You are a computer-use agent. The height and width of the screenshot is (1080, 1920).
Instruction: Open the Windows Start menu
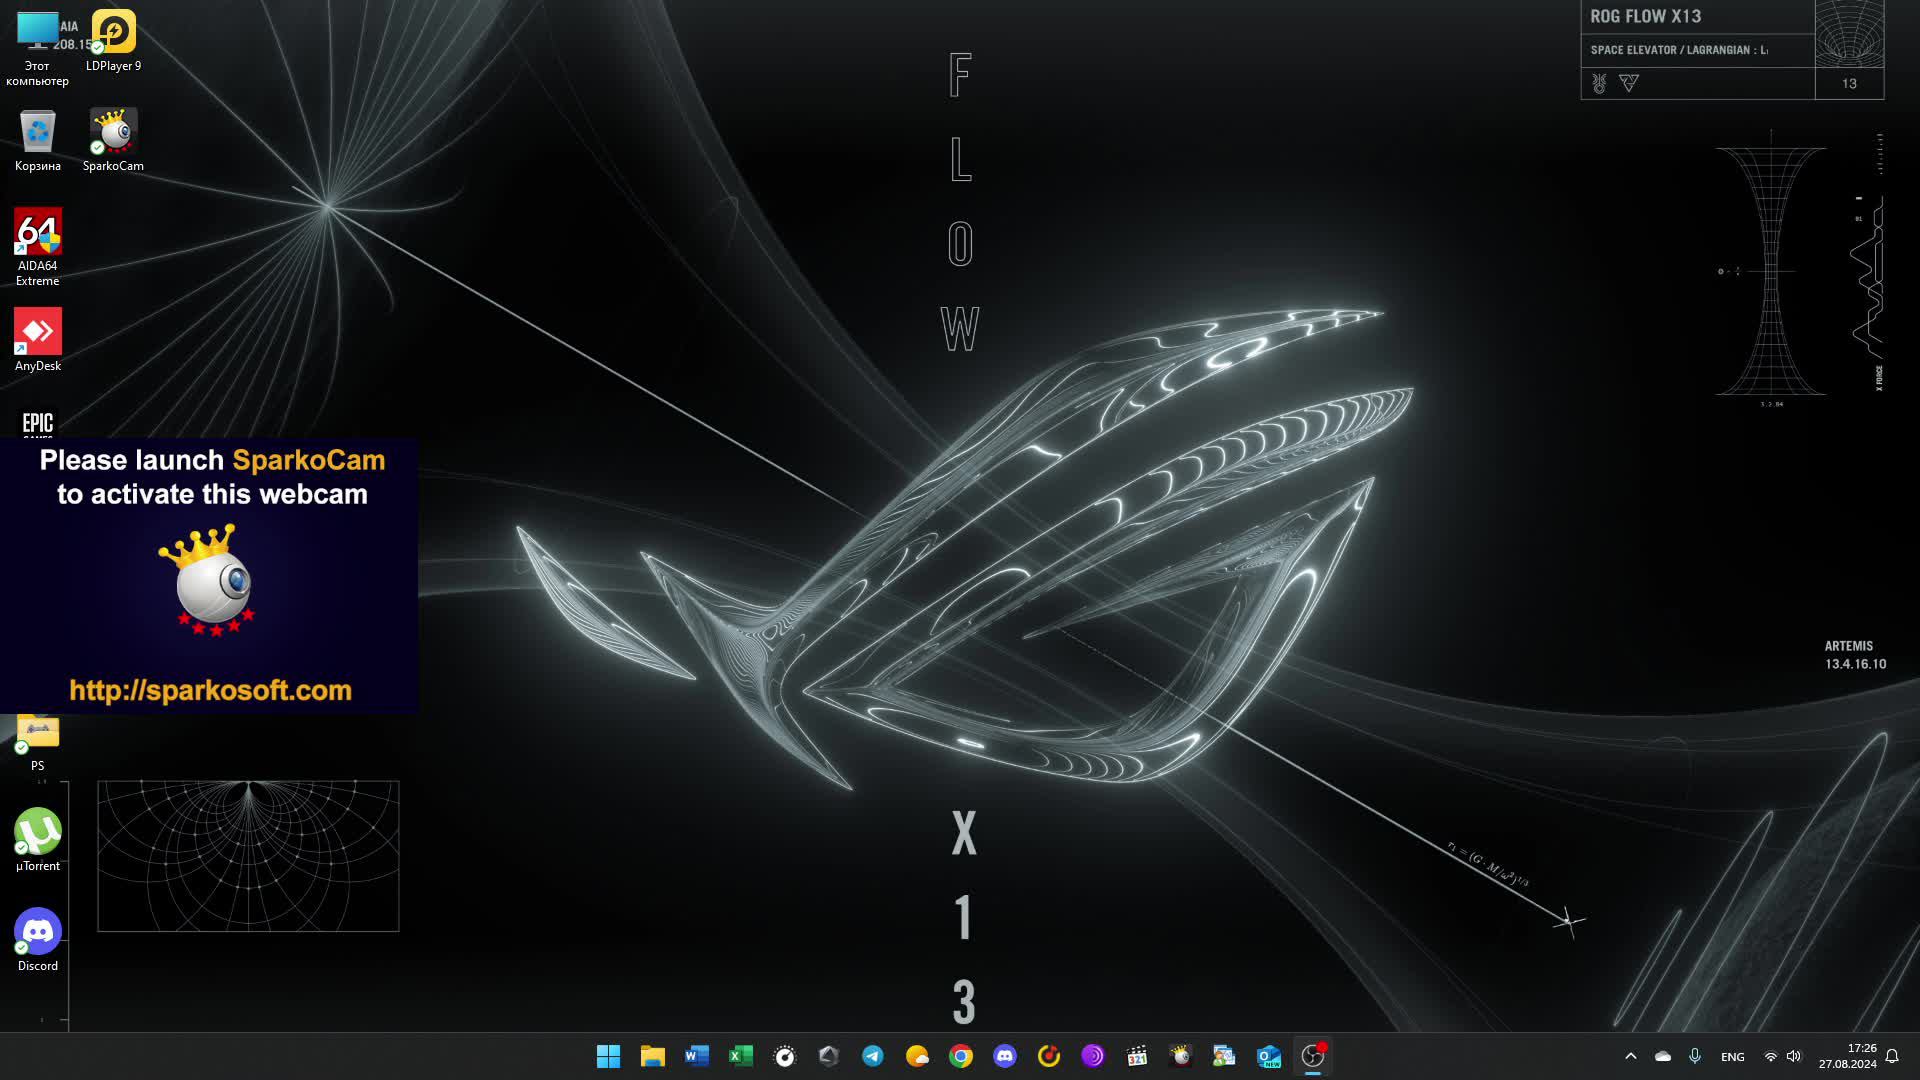[608, 1056]
